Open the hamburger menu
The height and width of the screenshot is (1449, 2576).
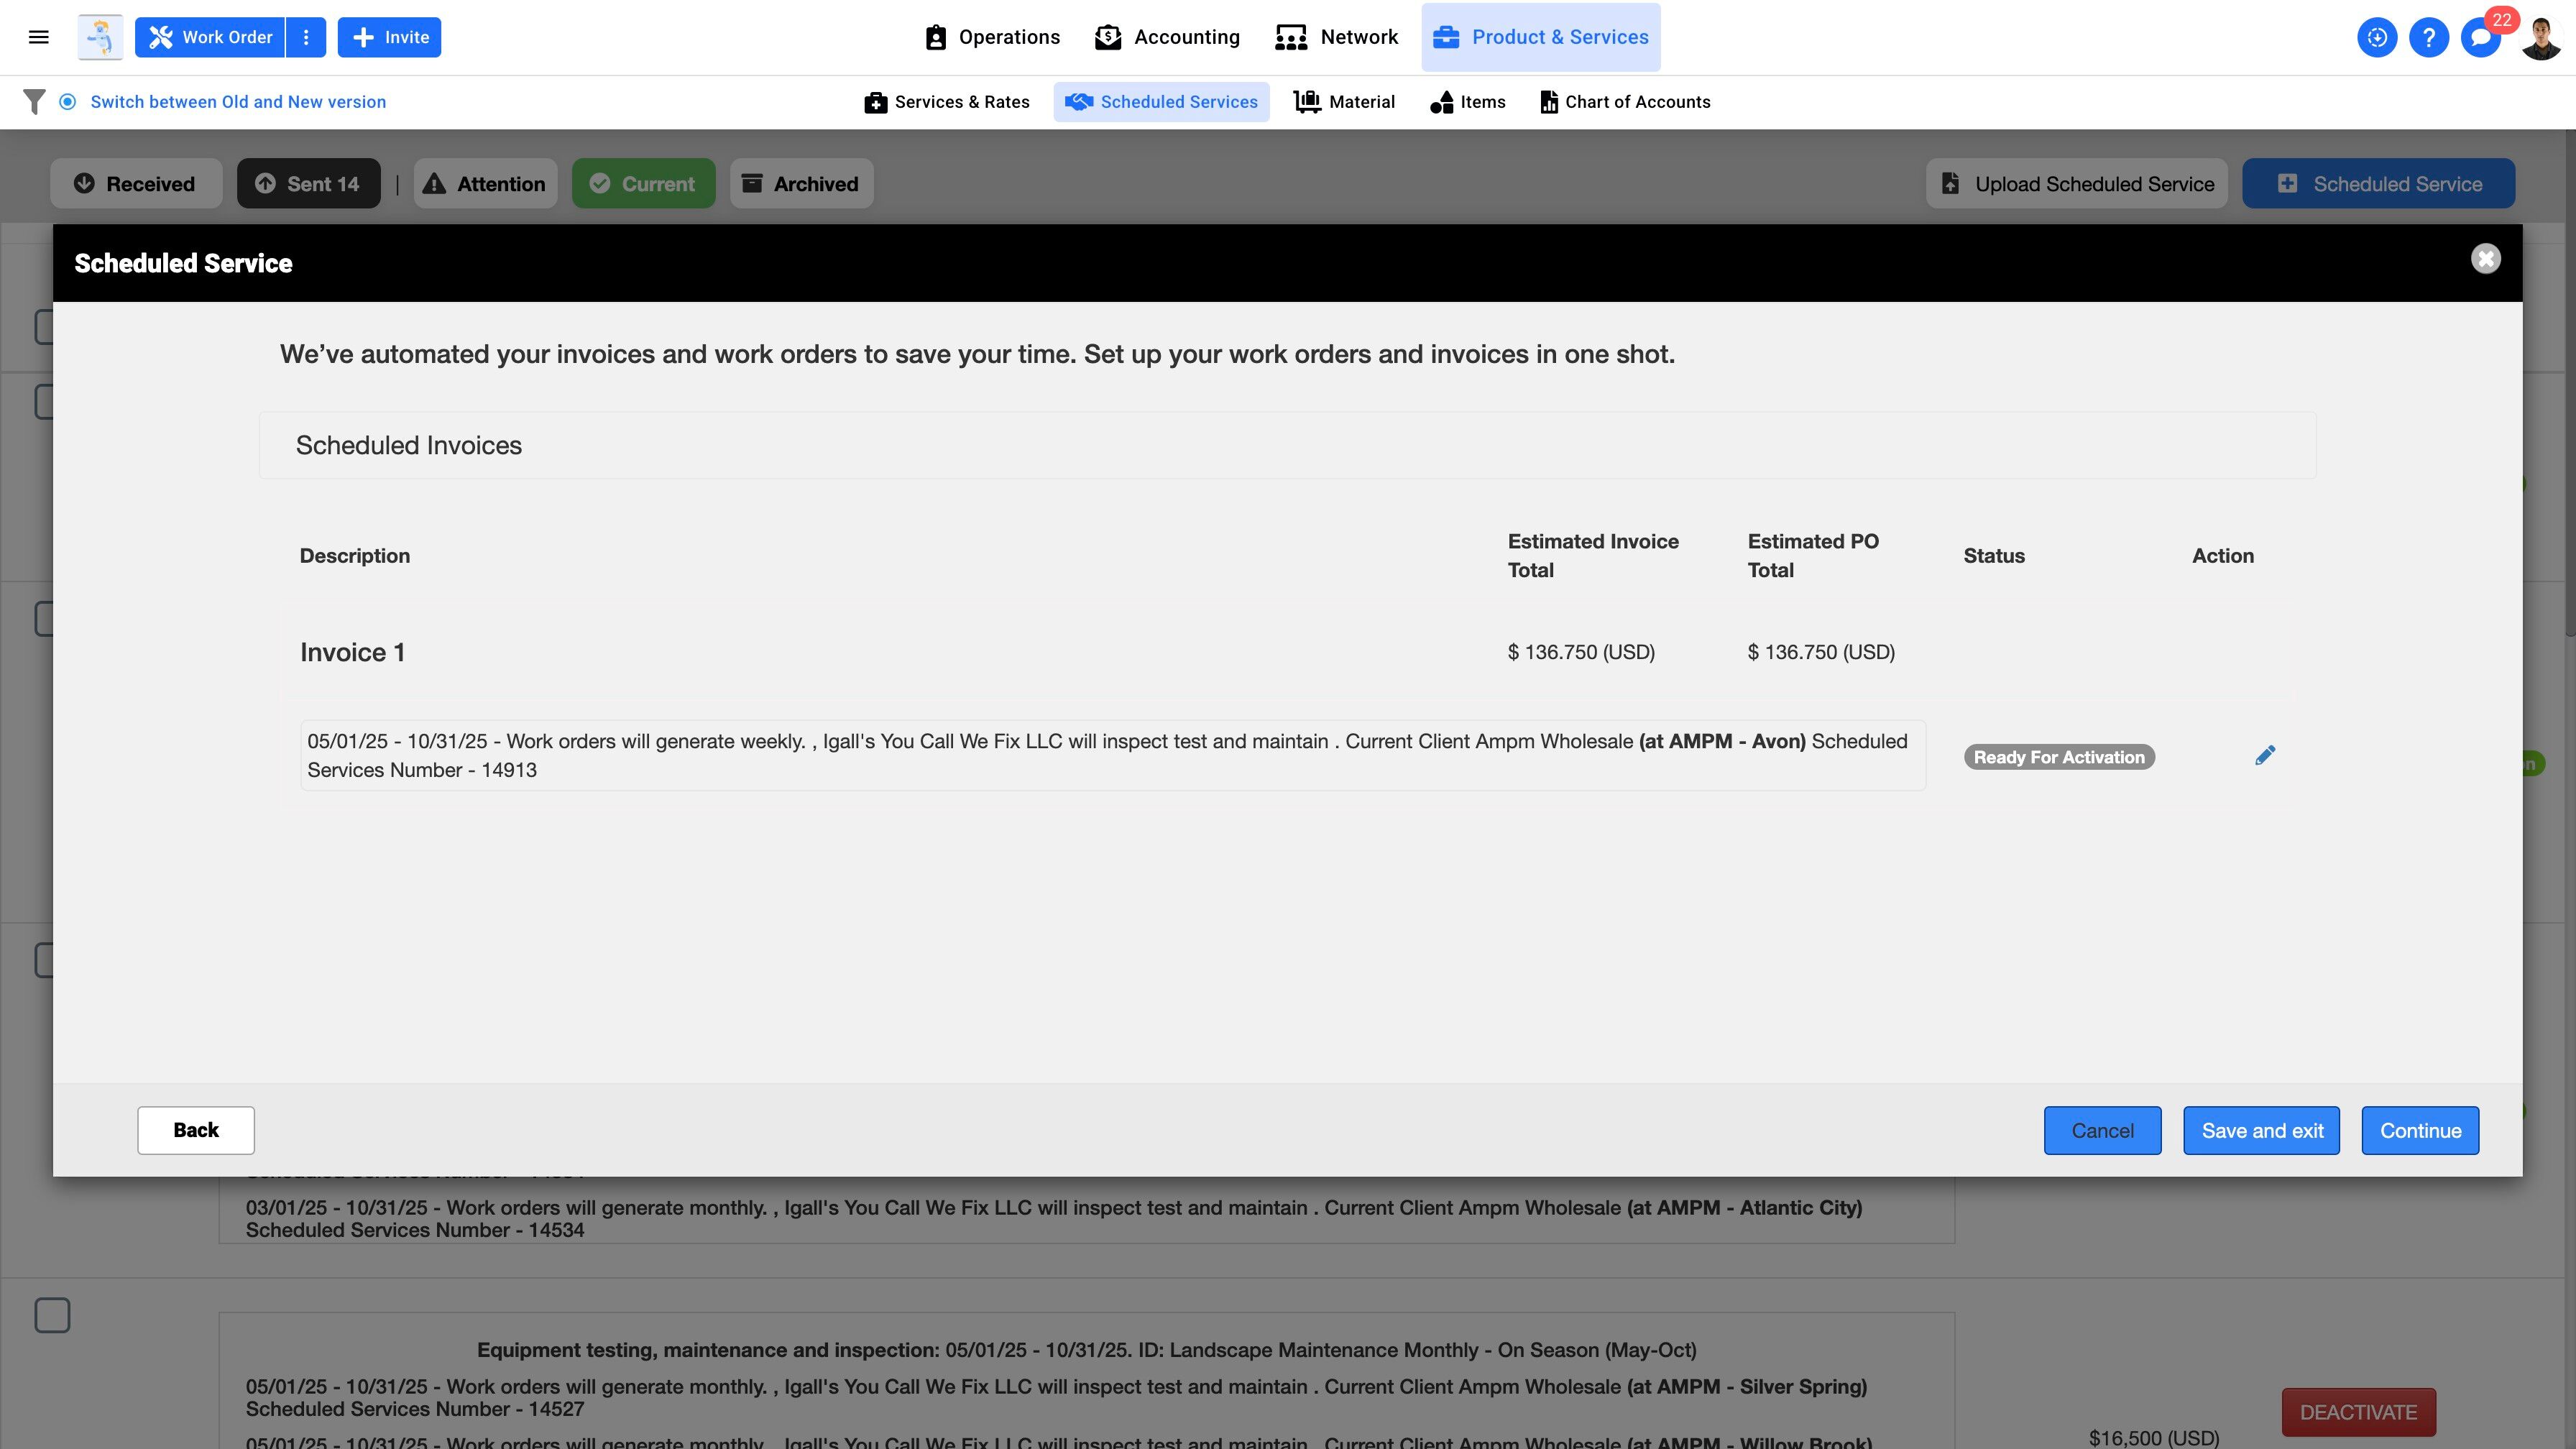(39, 37)
